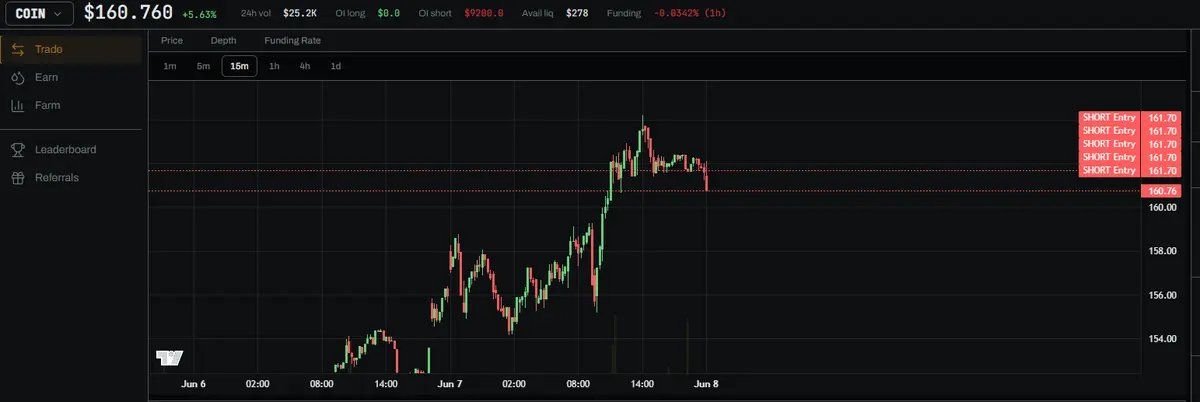The width and height of the screenshot is (1200, 402).
Task: Select the Price chart tab
Action: pos(172,40)
